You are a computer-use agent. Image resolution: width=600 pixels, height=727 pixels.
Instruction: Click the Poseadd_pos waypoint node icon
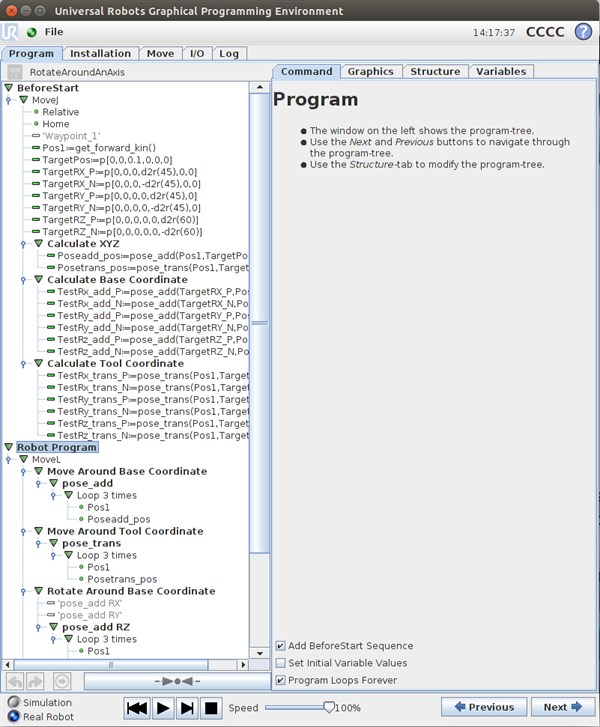click(81, 519)
